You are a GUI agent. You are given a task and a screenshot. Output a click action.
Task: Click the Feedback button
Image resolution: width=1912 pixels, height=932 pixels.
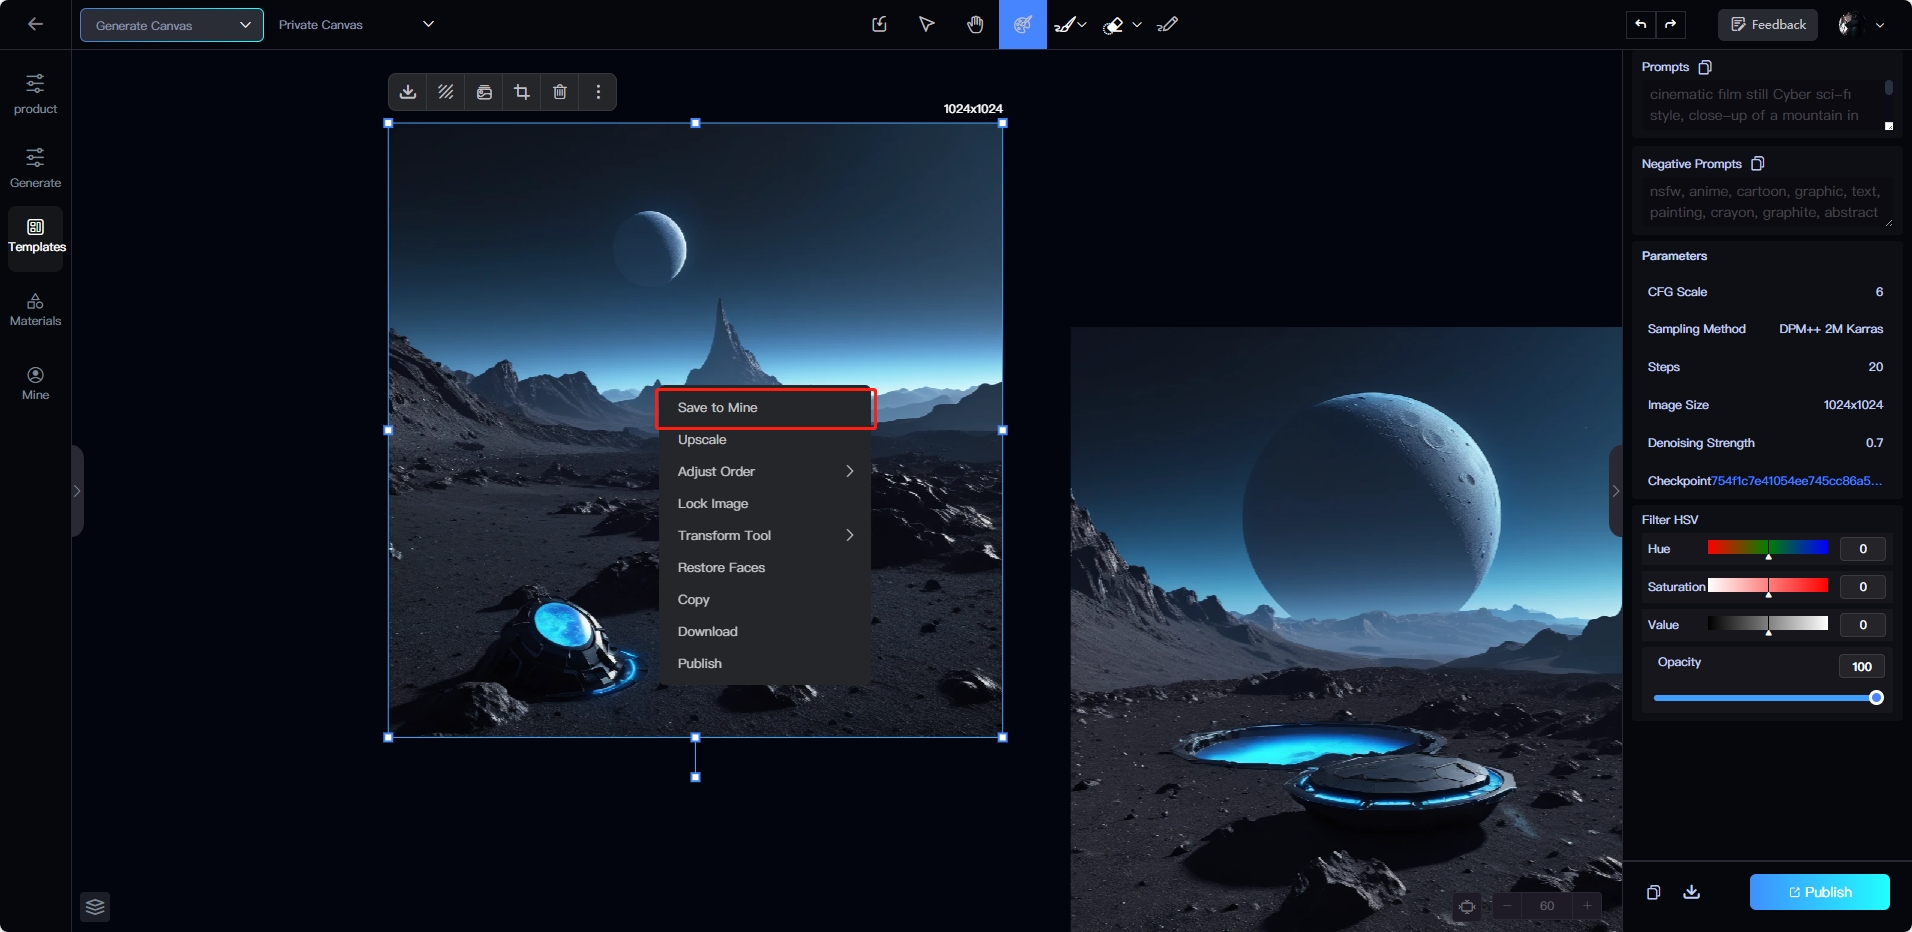pos(1767,25)
